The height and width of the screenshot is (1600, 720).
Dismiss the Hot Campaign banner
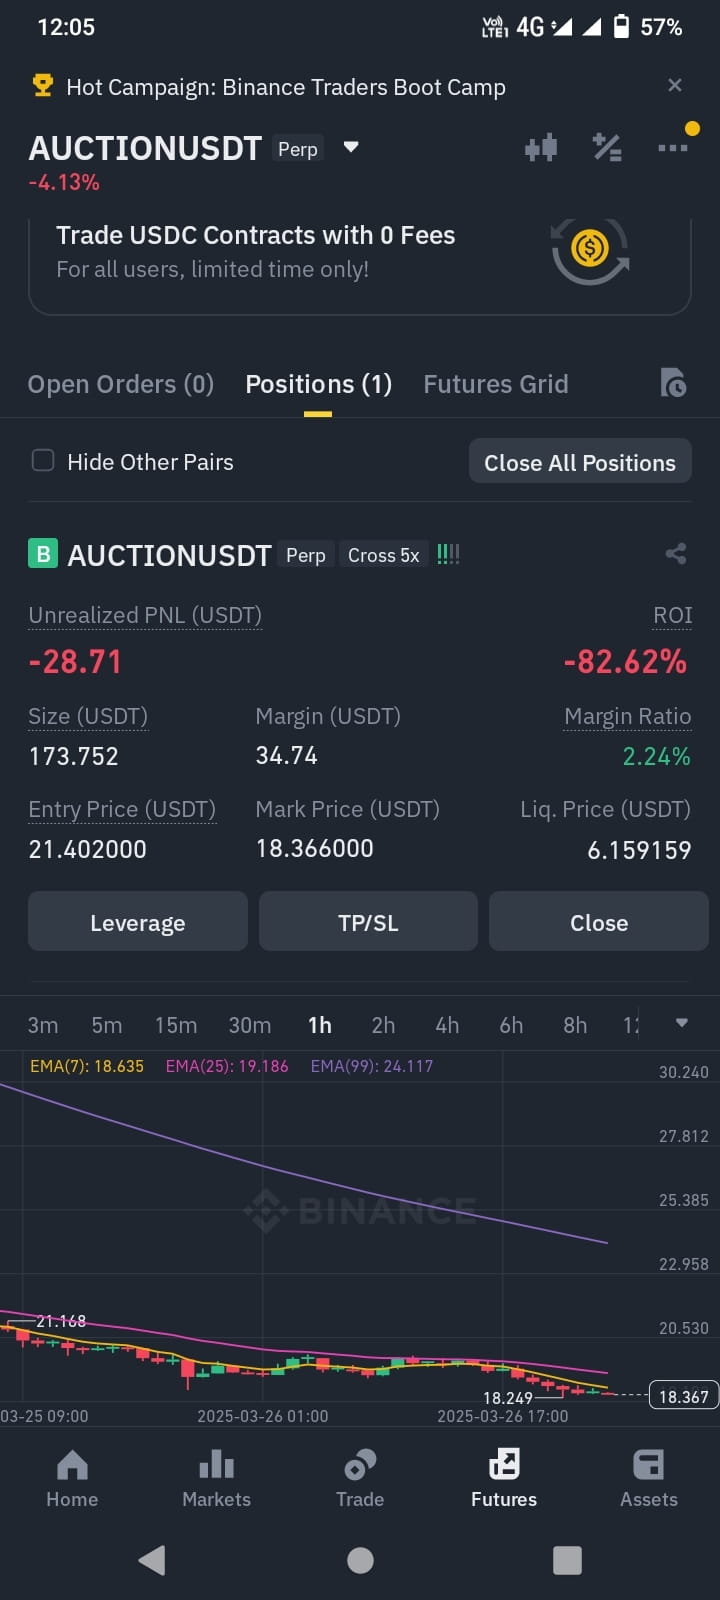675,86
